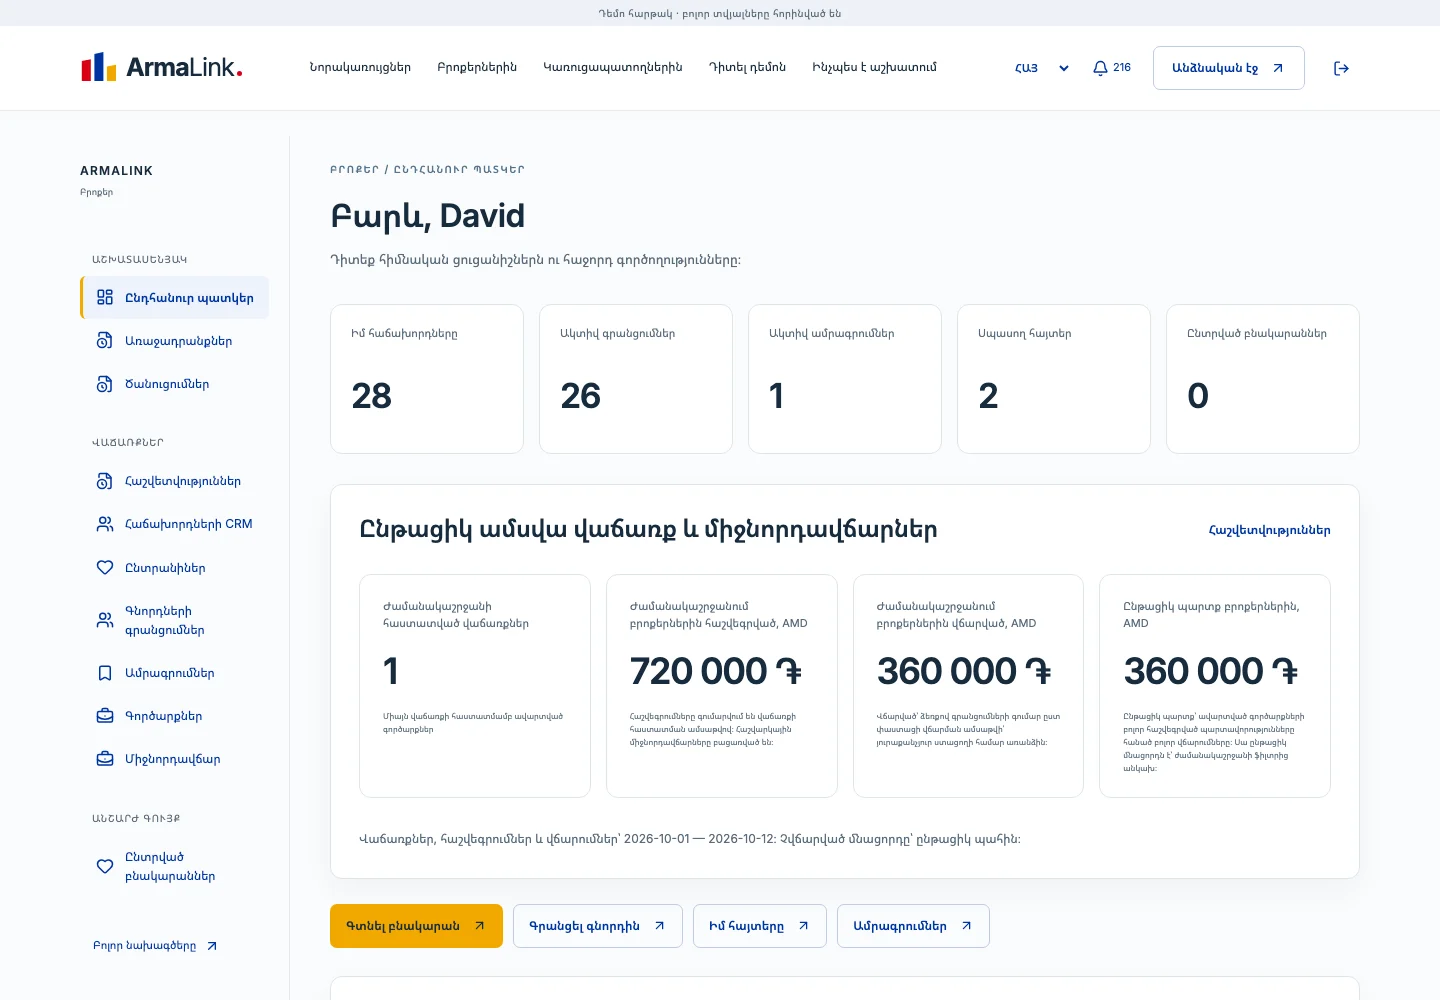Viewport: 1440px width, 1000px height.
Task: Click the Իմ հայտերը button
Action: 760,926
